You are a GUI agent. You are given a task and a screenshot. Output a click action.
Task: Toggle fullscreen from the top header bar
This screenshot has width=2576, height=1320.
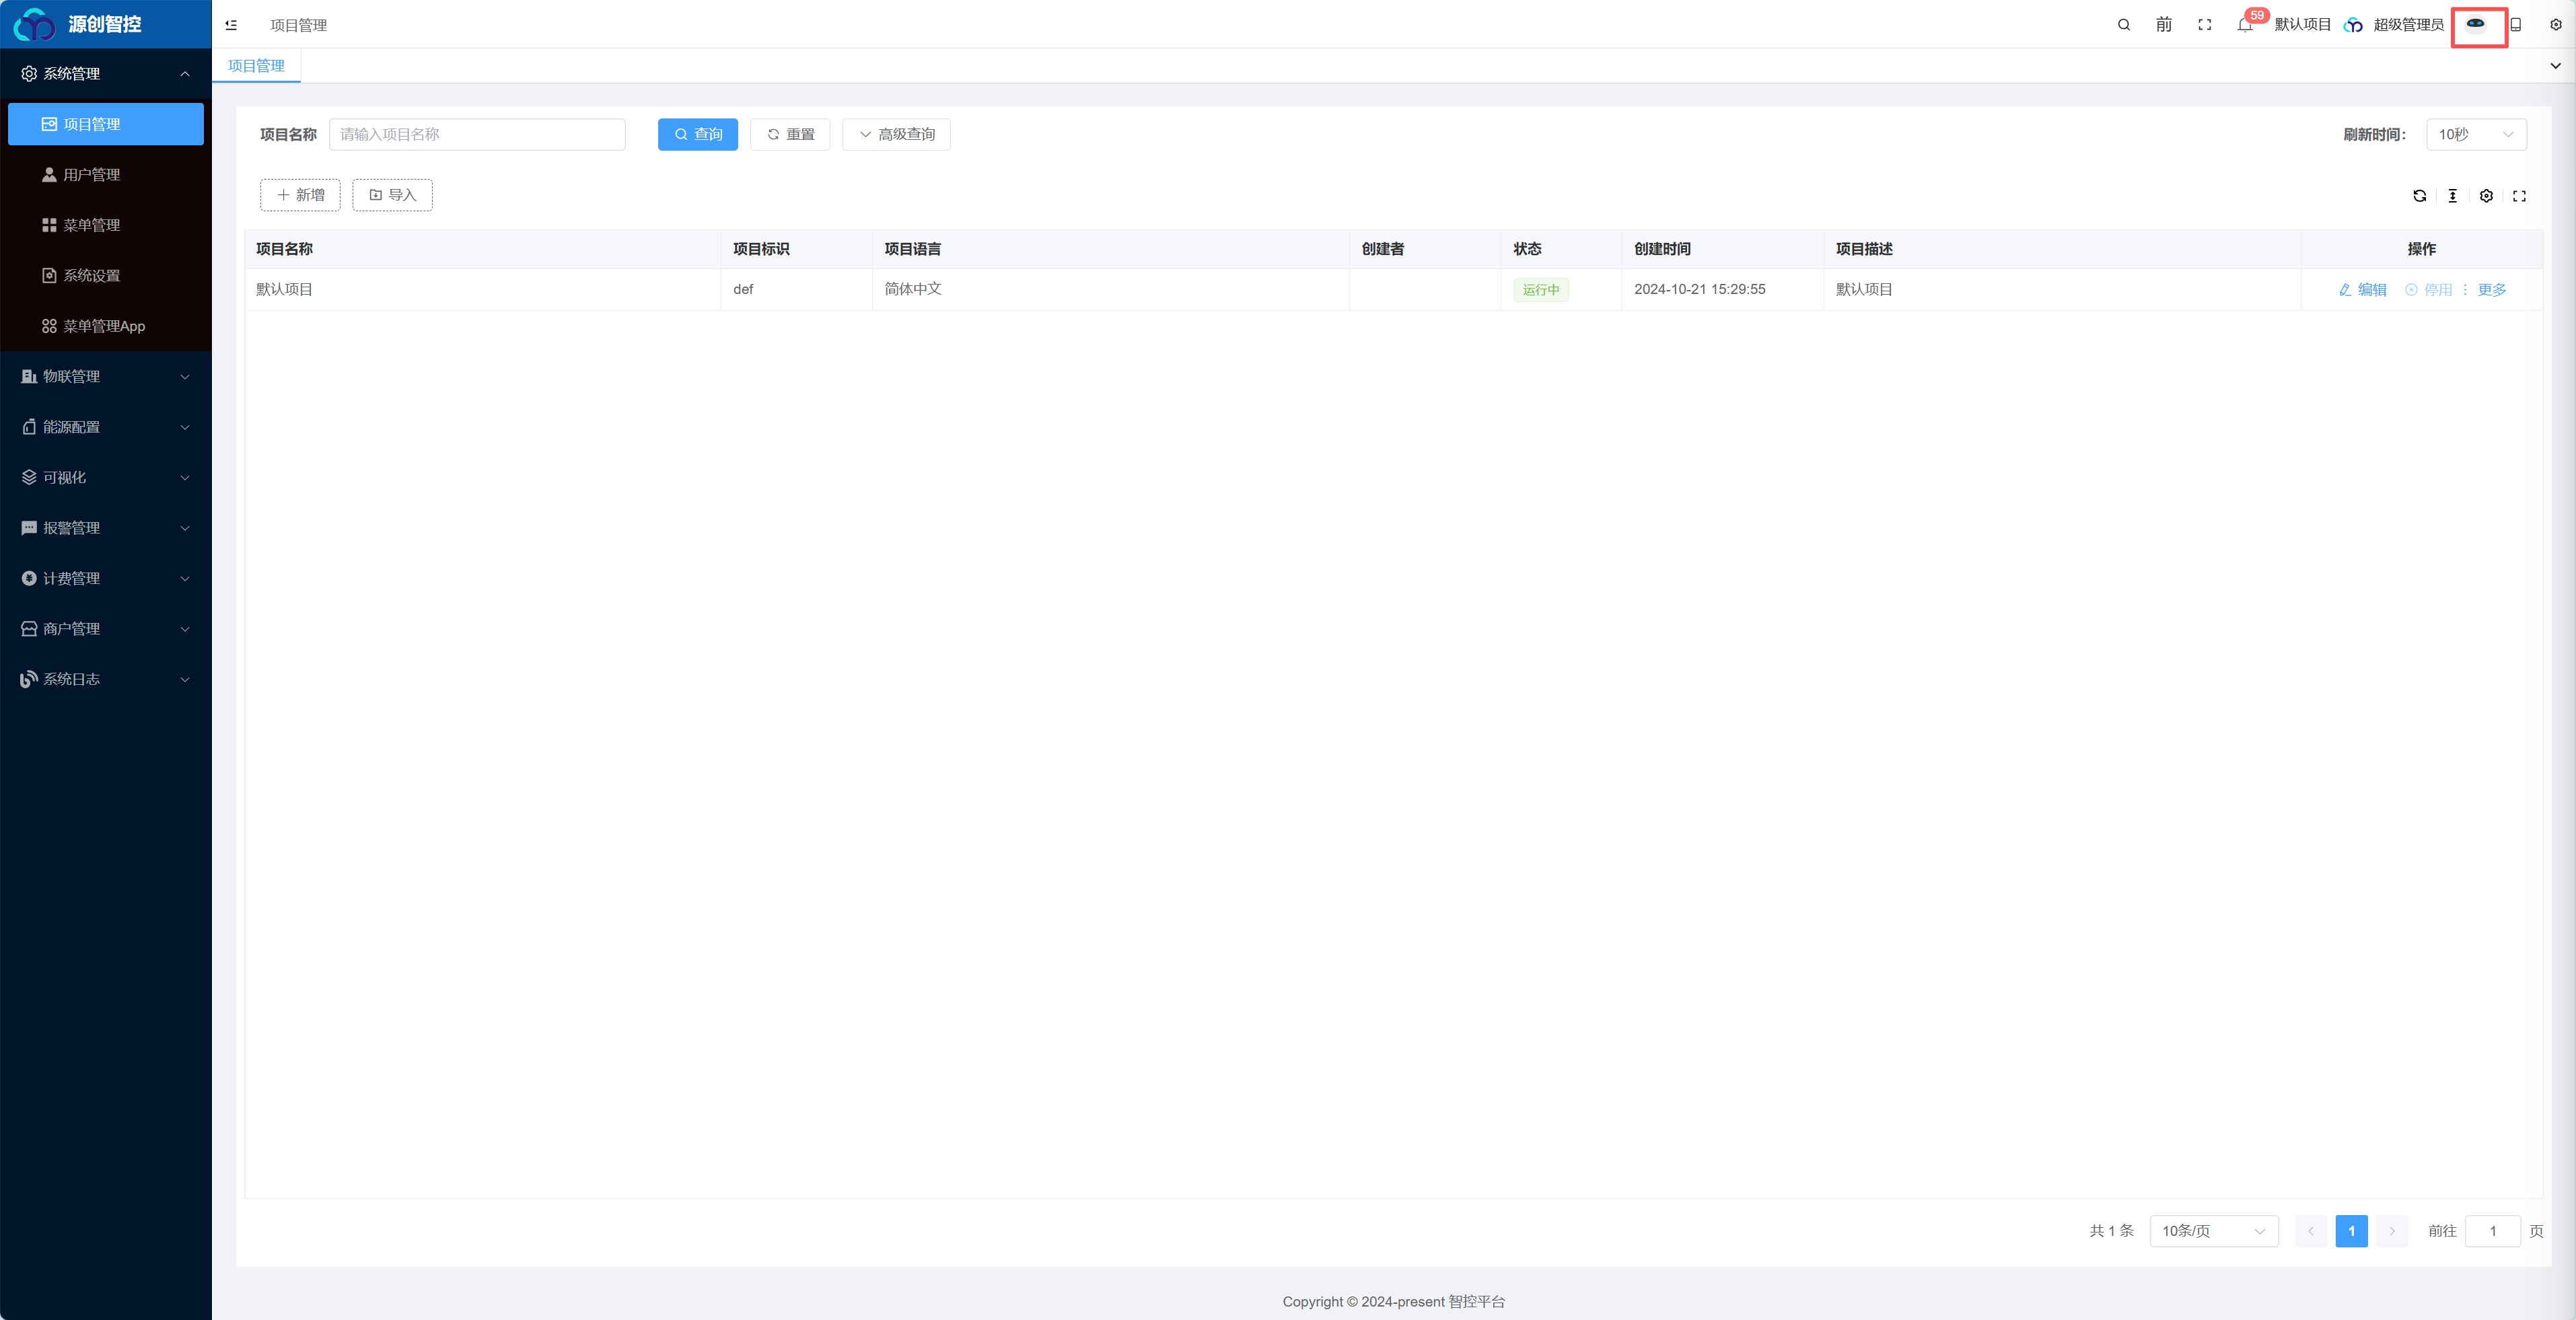[2205, 25]
